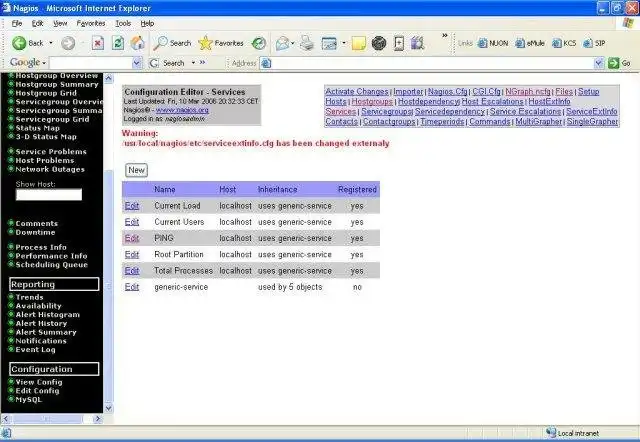The height and width of the screenshot is (442, 640).
Task: Open Edit icon dropdown arrow
Action: 344,43
